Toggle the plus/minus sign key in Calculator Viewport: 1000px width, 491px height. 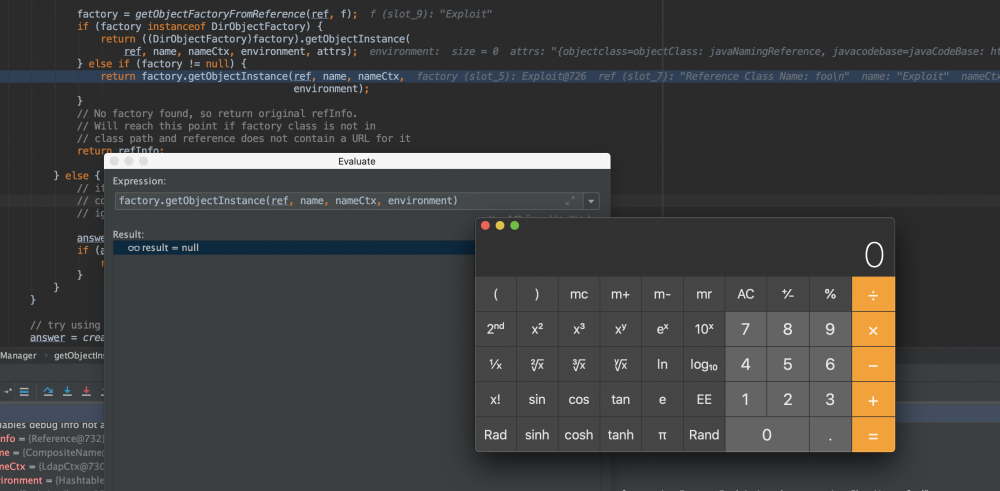[787, 295]
